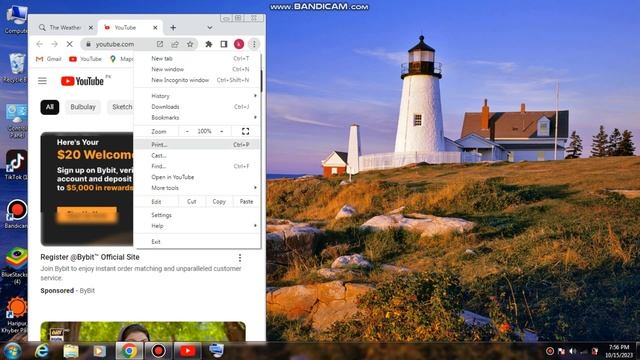Click the video thumbnail below the ad

[x=143, y=331]
